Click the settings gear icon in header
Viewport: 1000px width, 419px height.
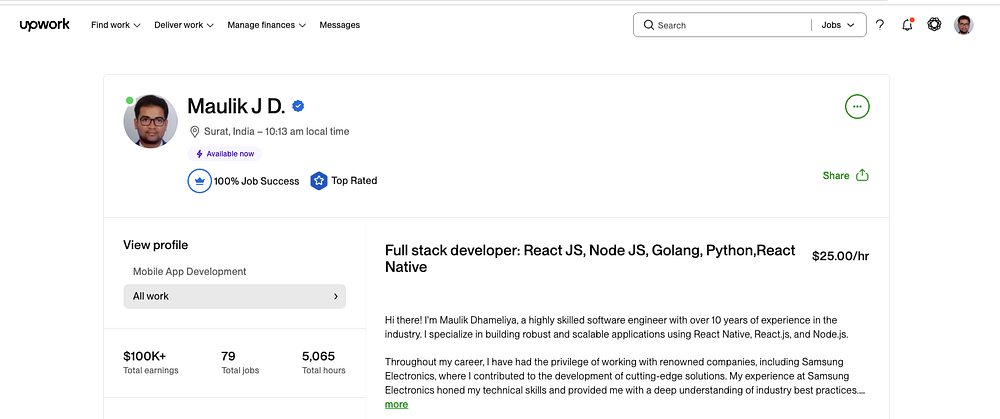[x=934, y=25]
